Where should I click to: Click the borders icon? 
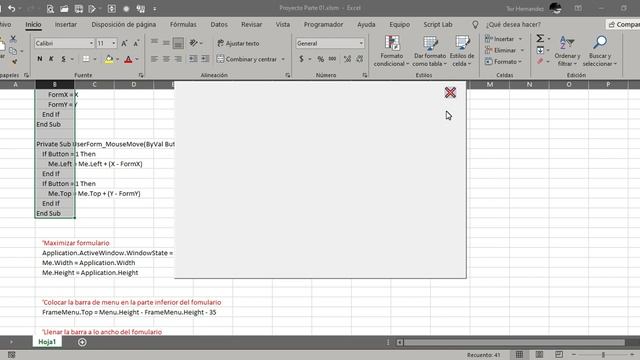tap(86, 60)
